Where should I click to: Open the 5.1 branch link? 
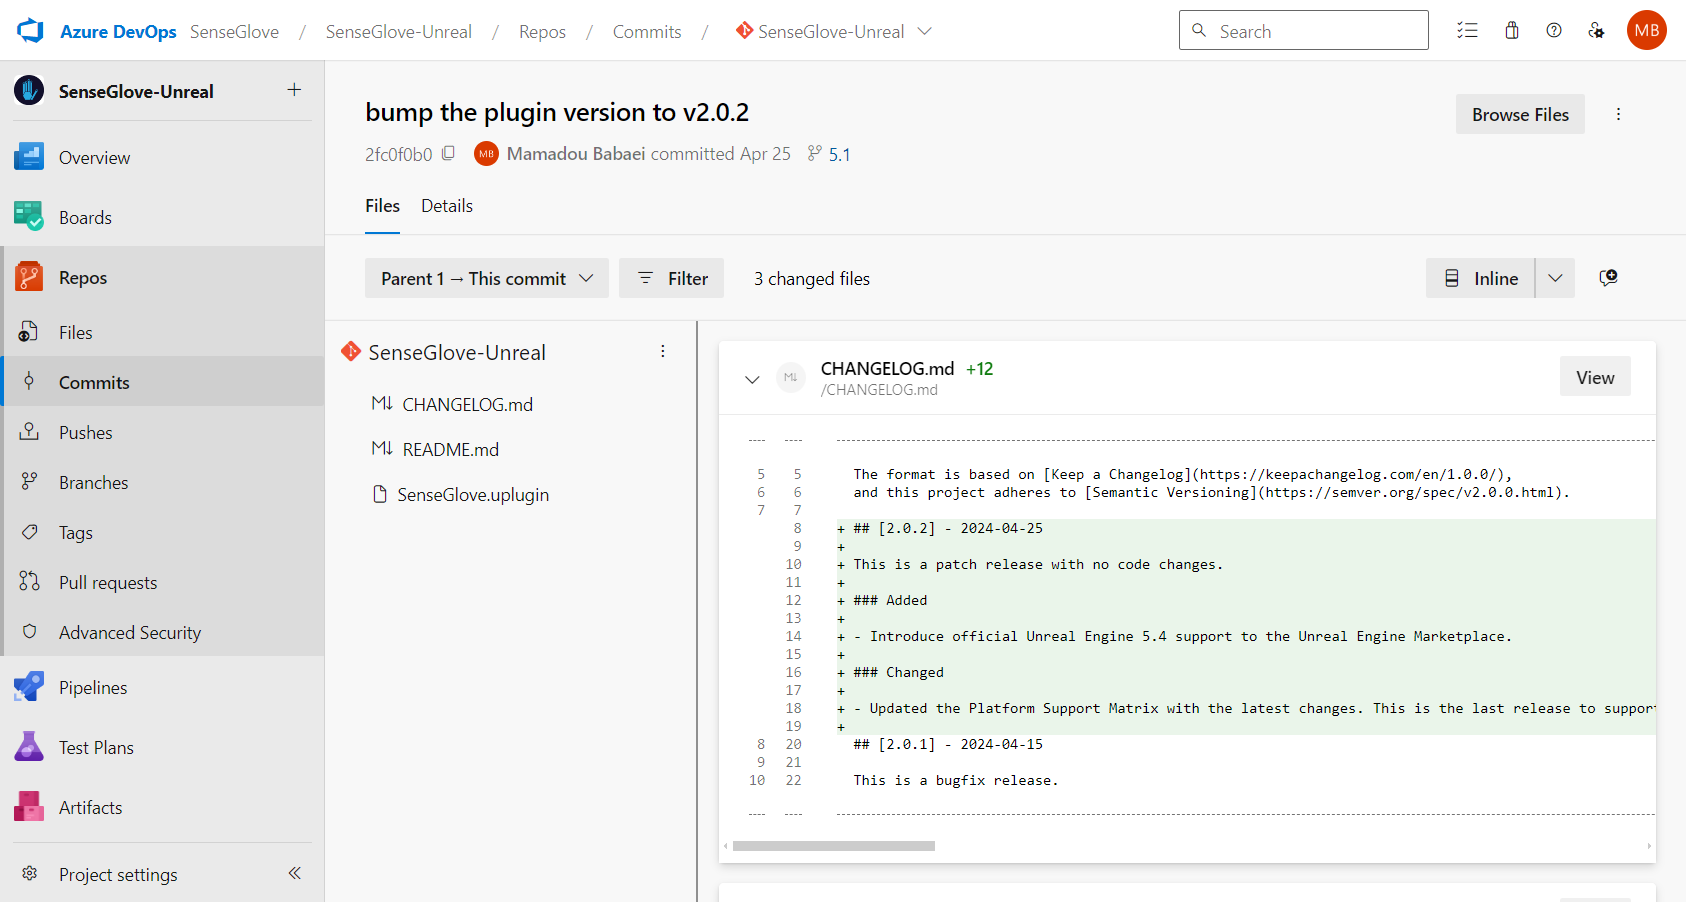[839, 154]
